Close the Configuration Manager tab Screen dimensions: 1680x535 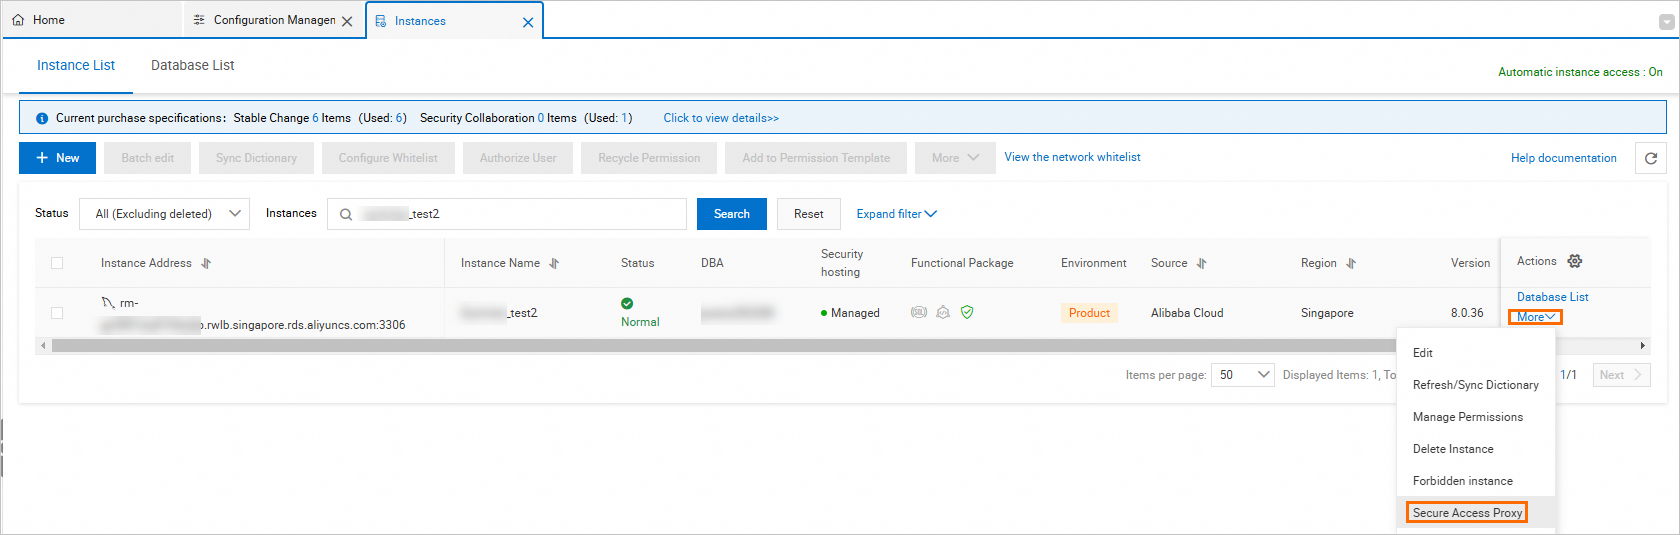[347, 21]
